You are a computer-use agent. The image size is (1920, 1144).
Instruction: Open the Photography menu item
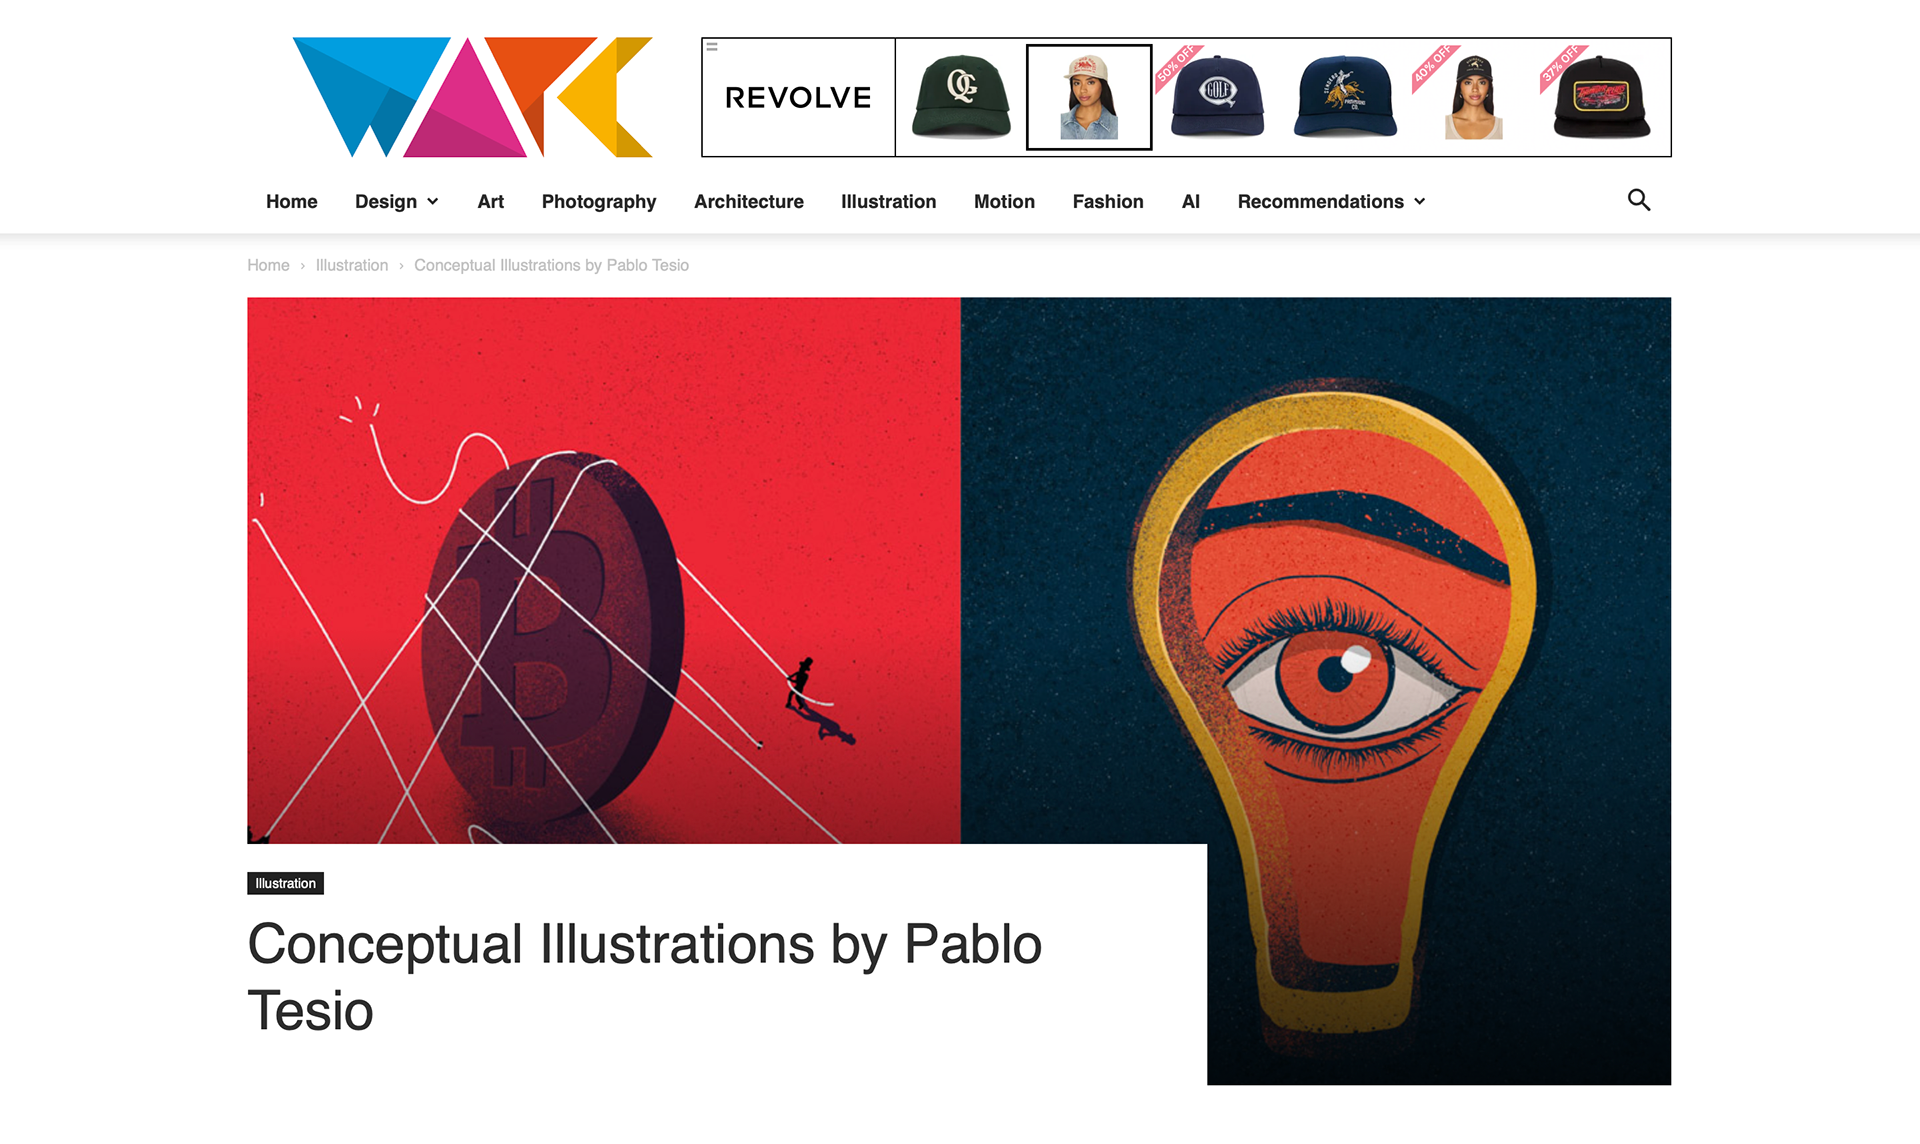coord(599,201)
